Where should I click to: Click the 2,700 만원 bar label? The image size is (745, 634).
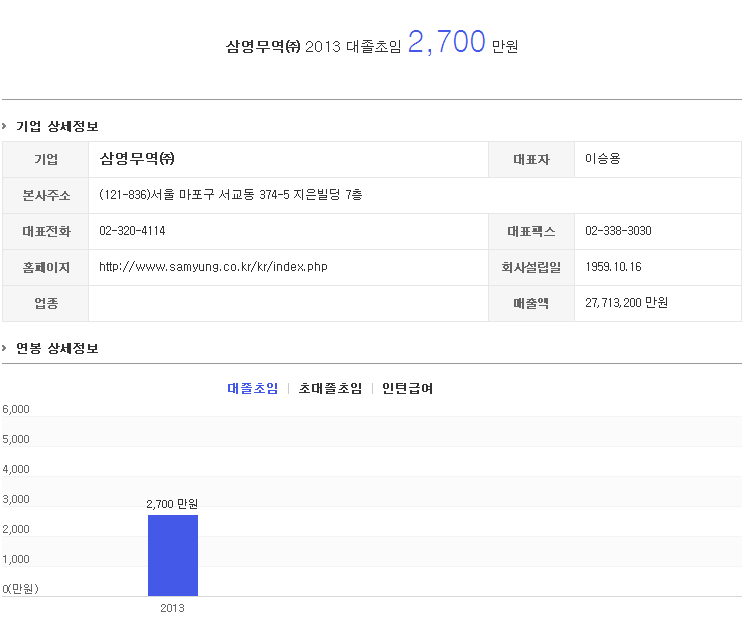pyautogui.click(x=172, y=504)
